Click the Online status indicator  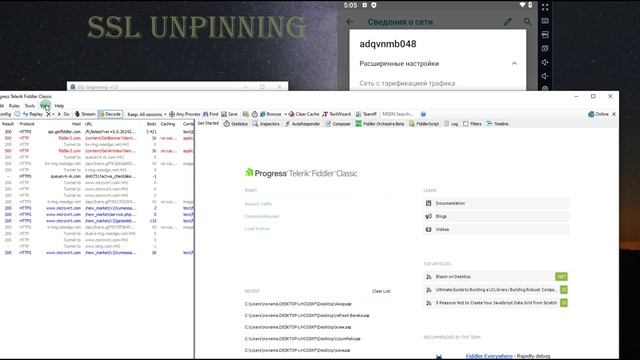[x=598, y=114]
